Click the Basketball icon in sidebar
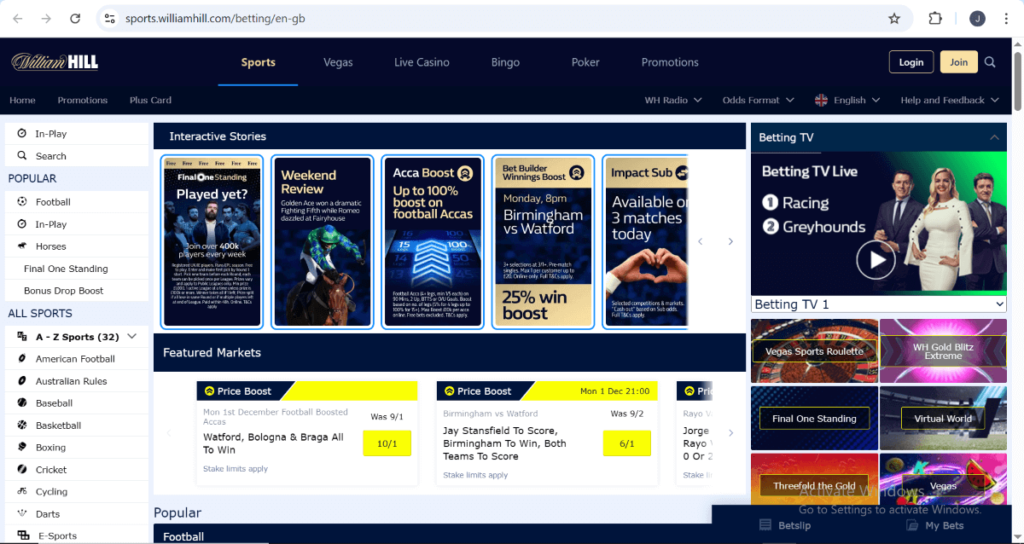The height and width of the screenshot is (544, 1024). 22,425
